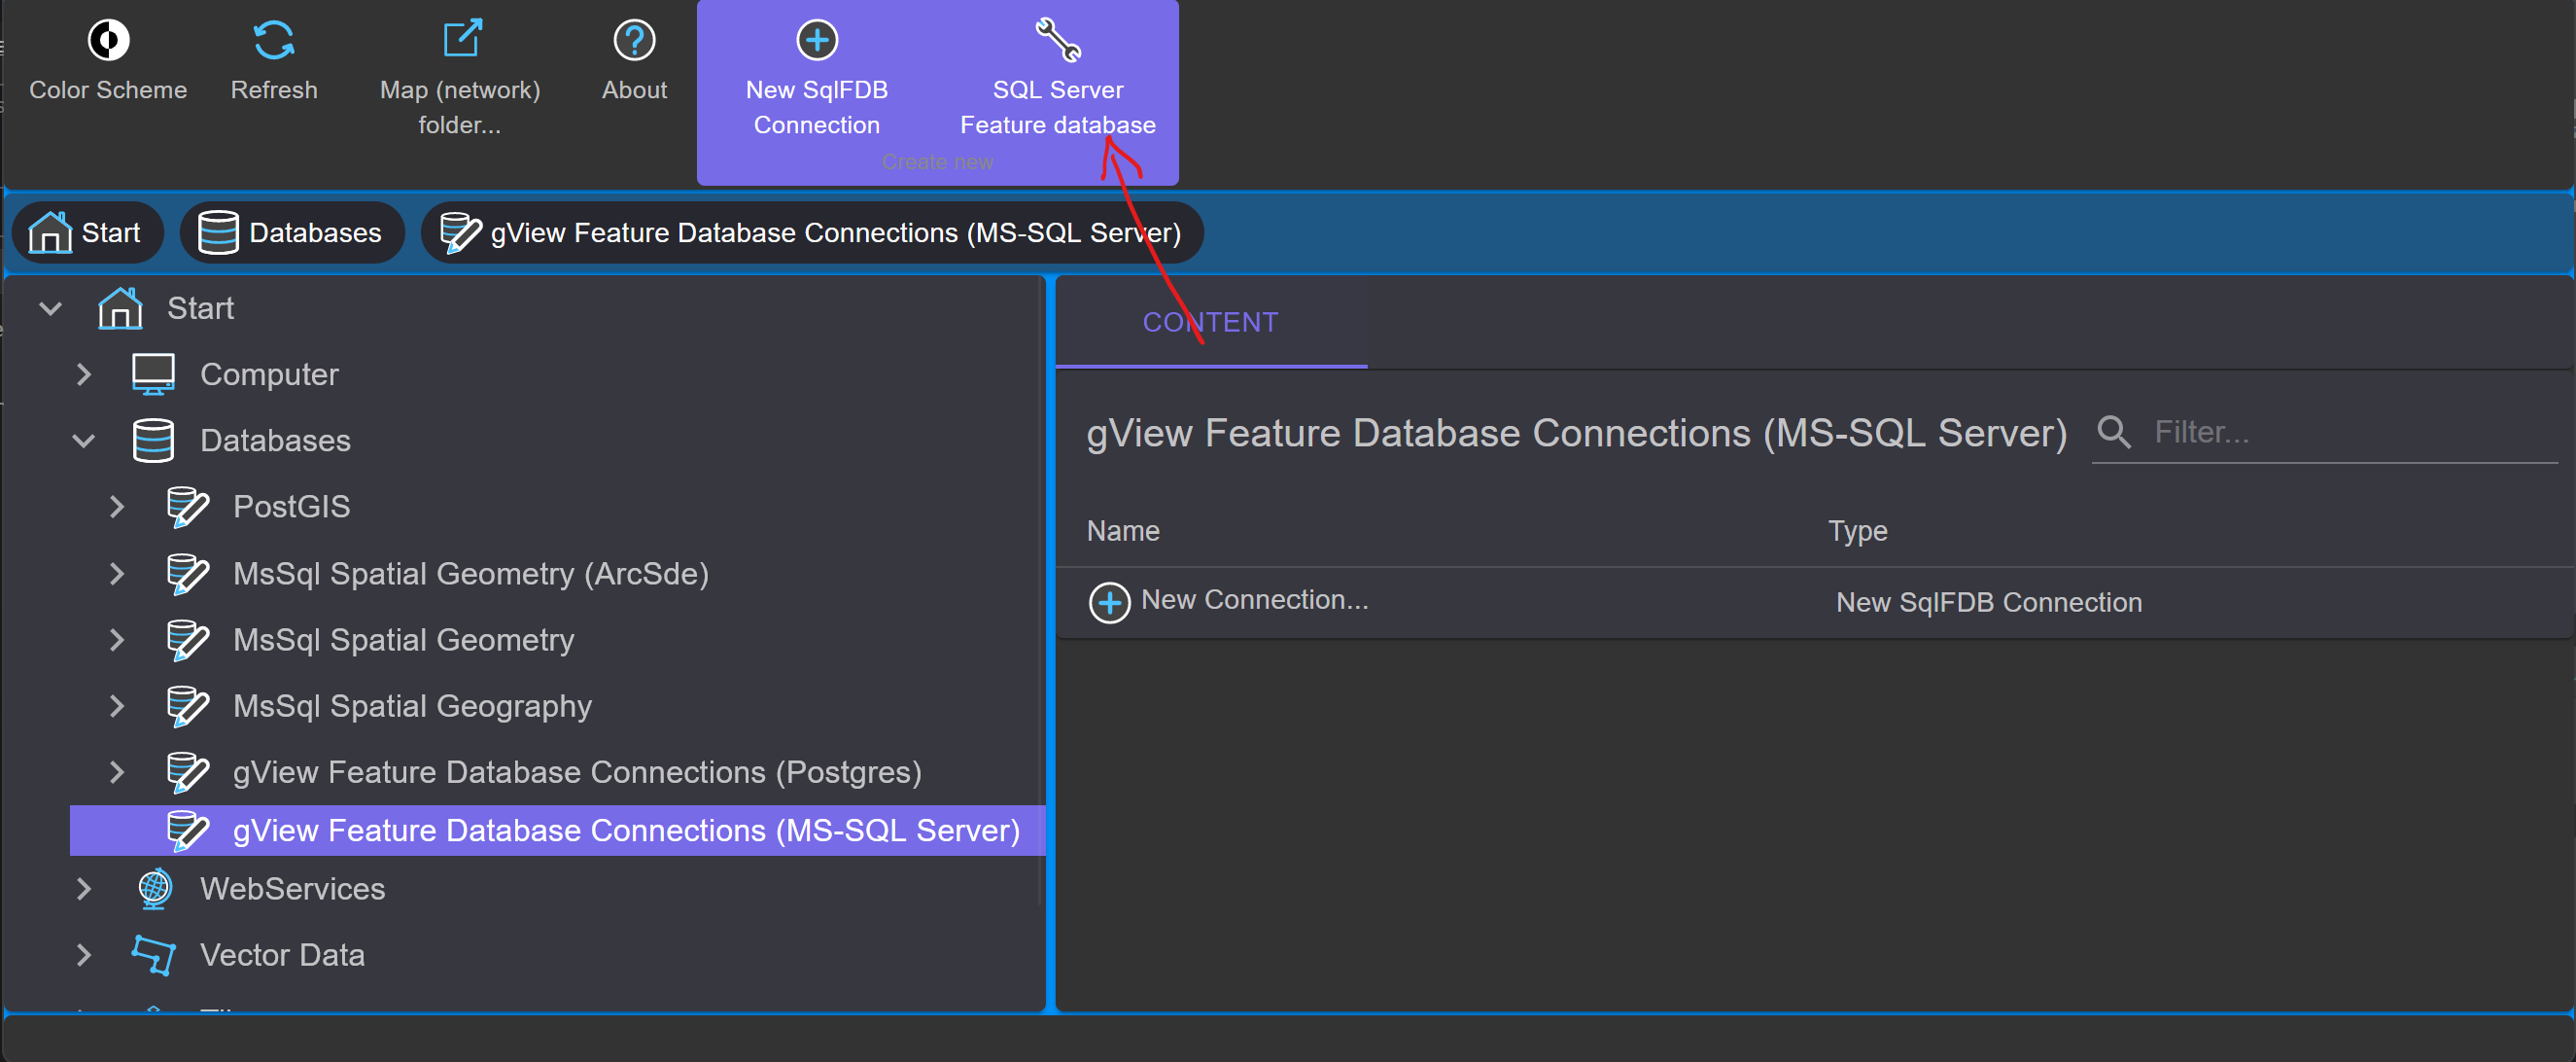Screen dimensions: 2576x1062
Task: Click the Color Scheme label
Action: tap(108, 89)
